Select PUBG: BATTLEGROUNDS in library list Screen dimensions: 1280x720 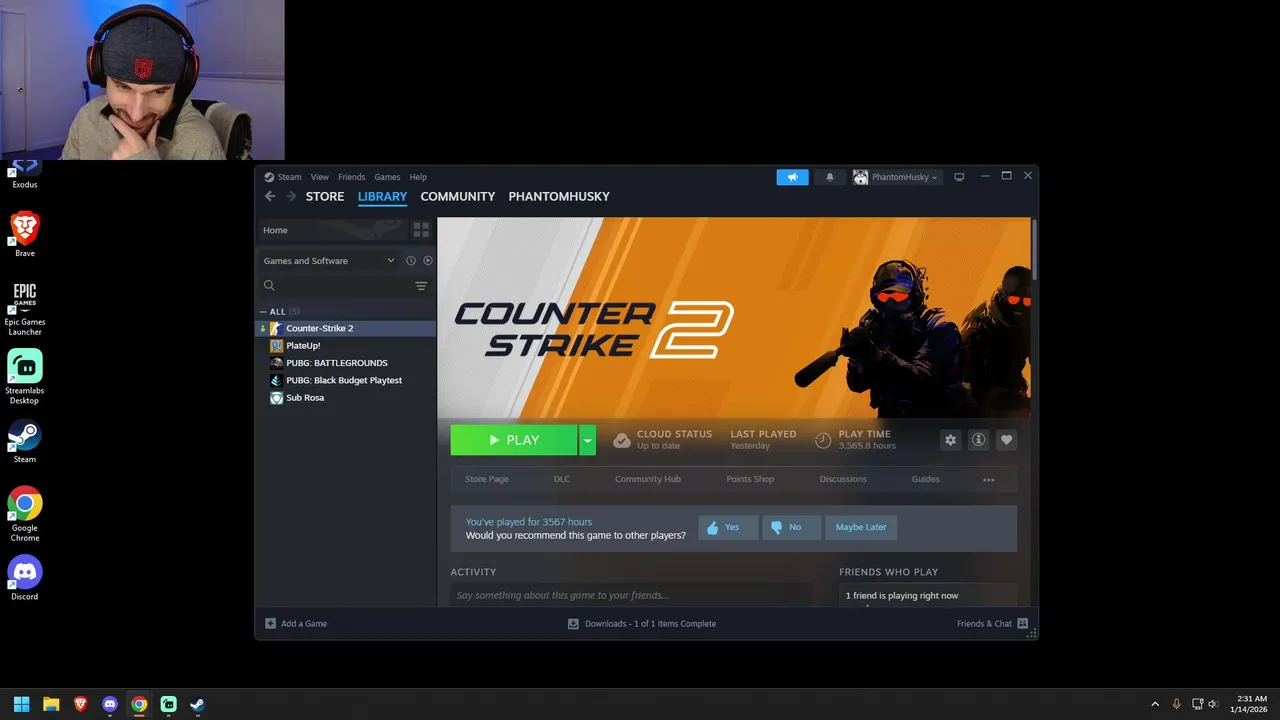[x=346, y=363]
